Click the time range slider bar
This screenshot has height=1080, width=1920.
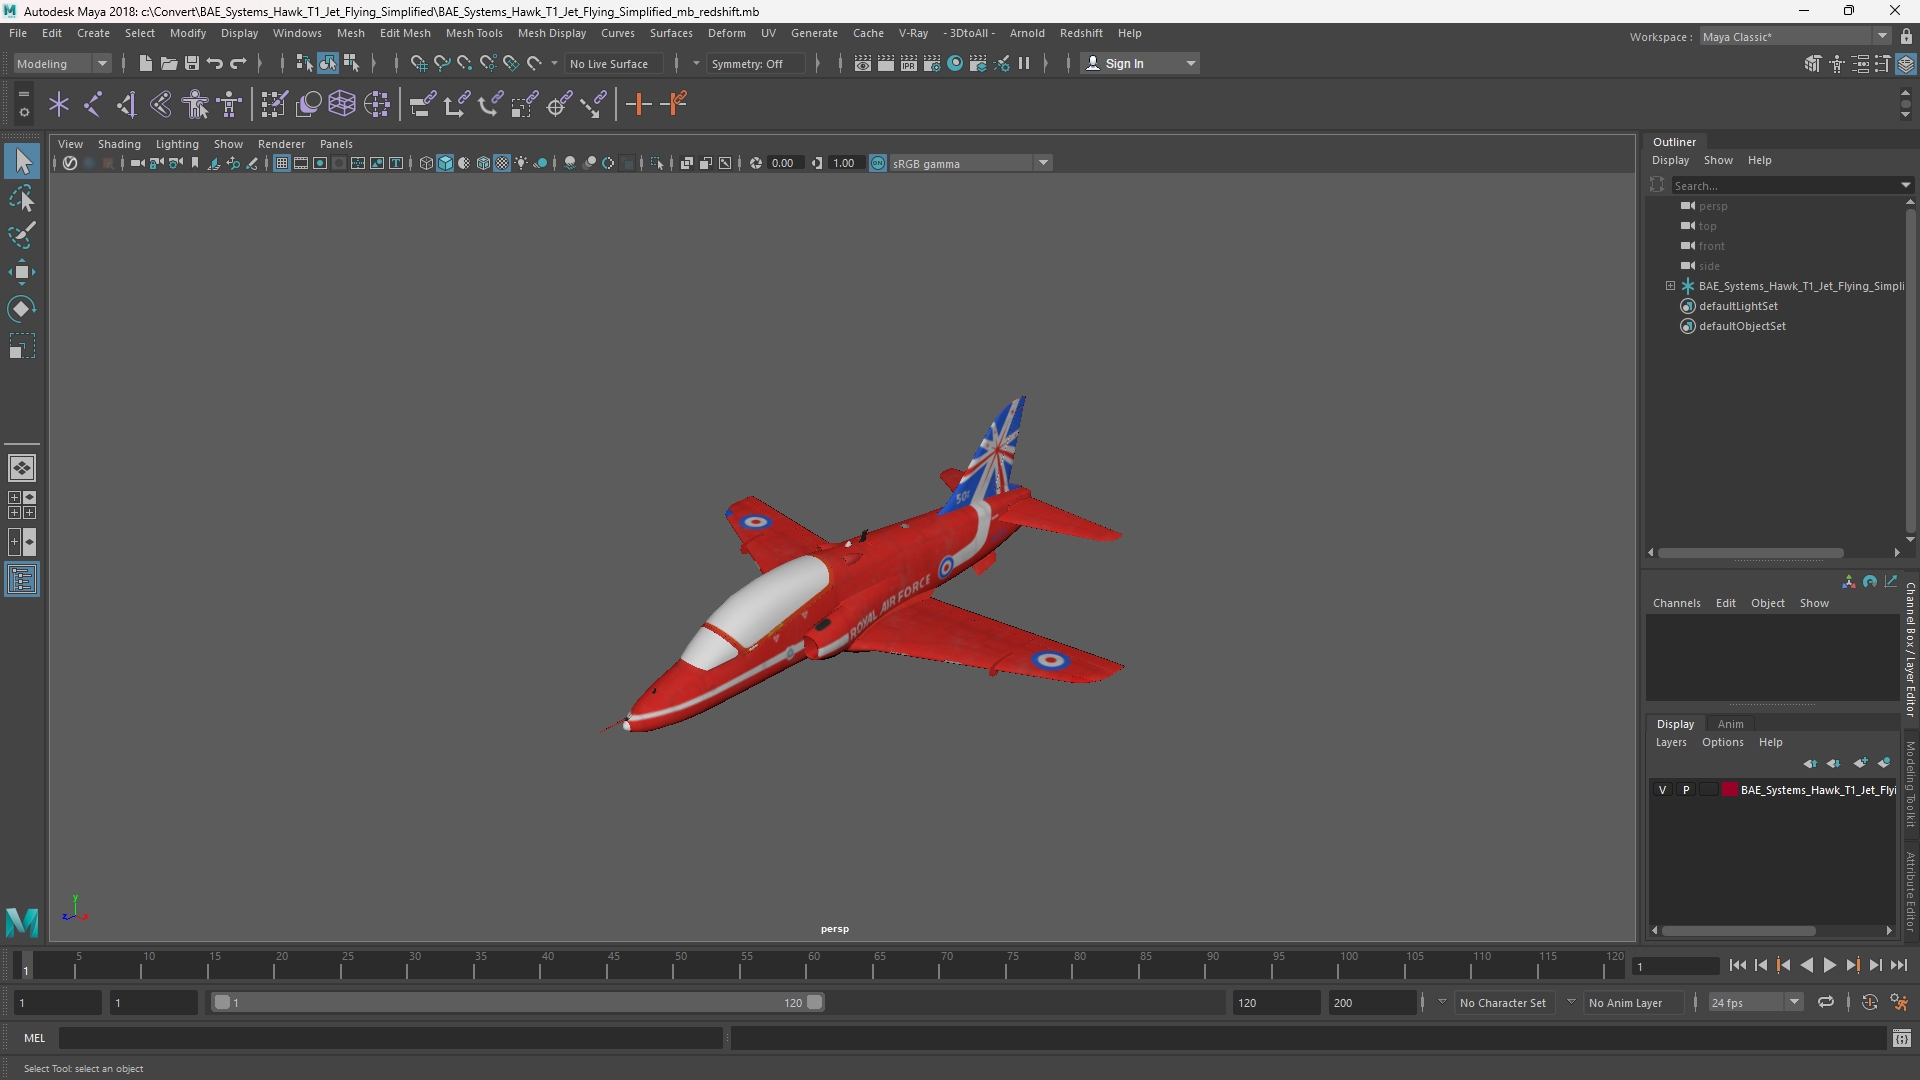click(517, 1002)
